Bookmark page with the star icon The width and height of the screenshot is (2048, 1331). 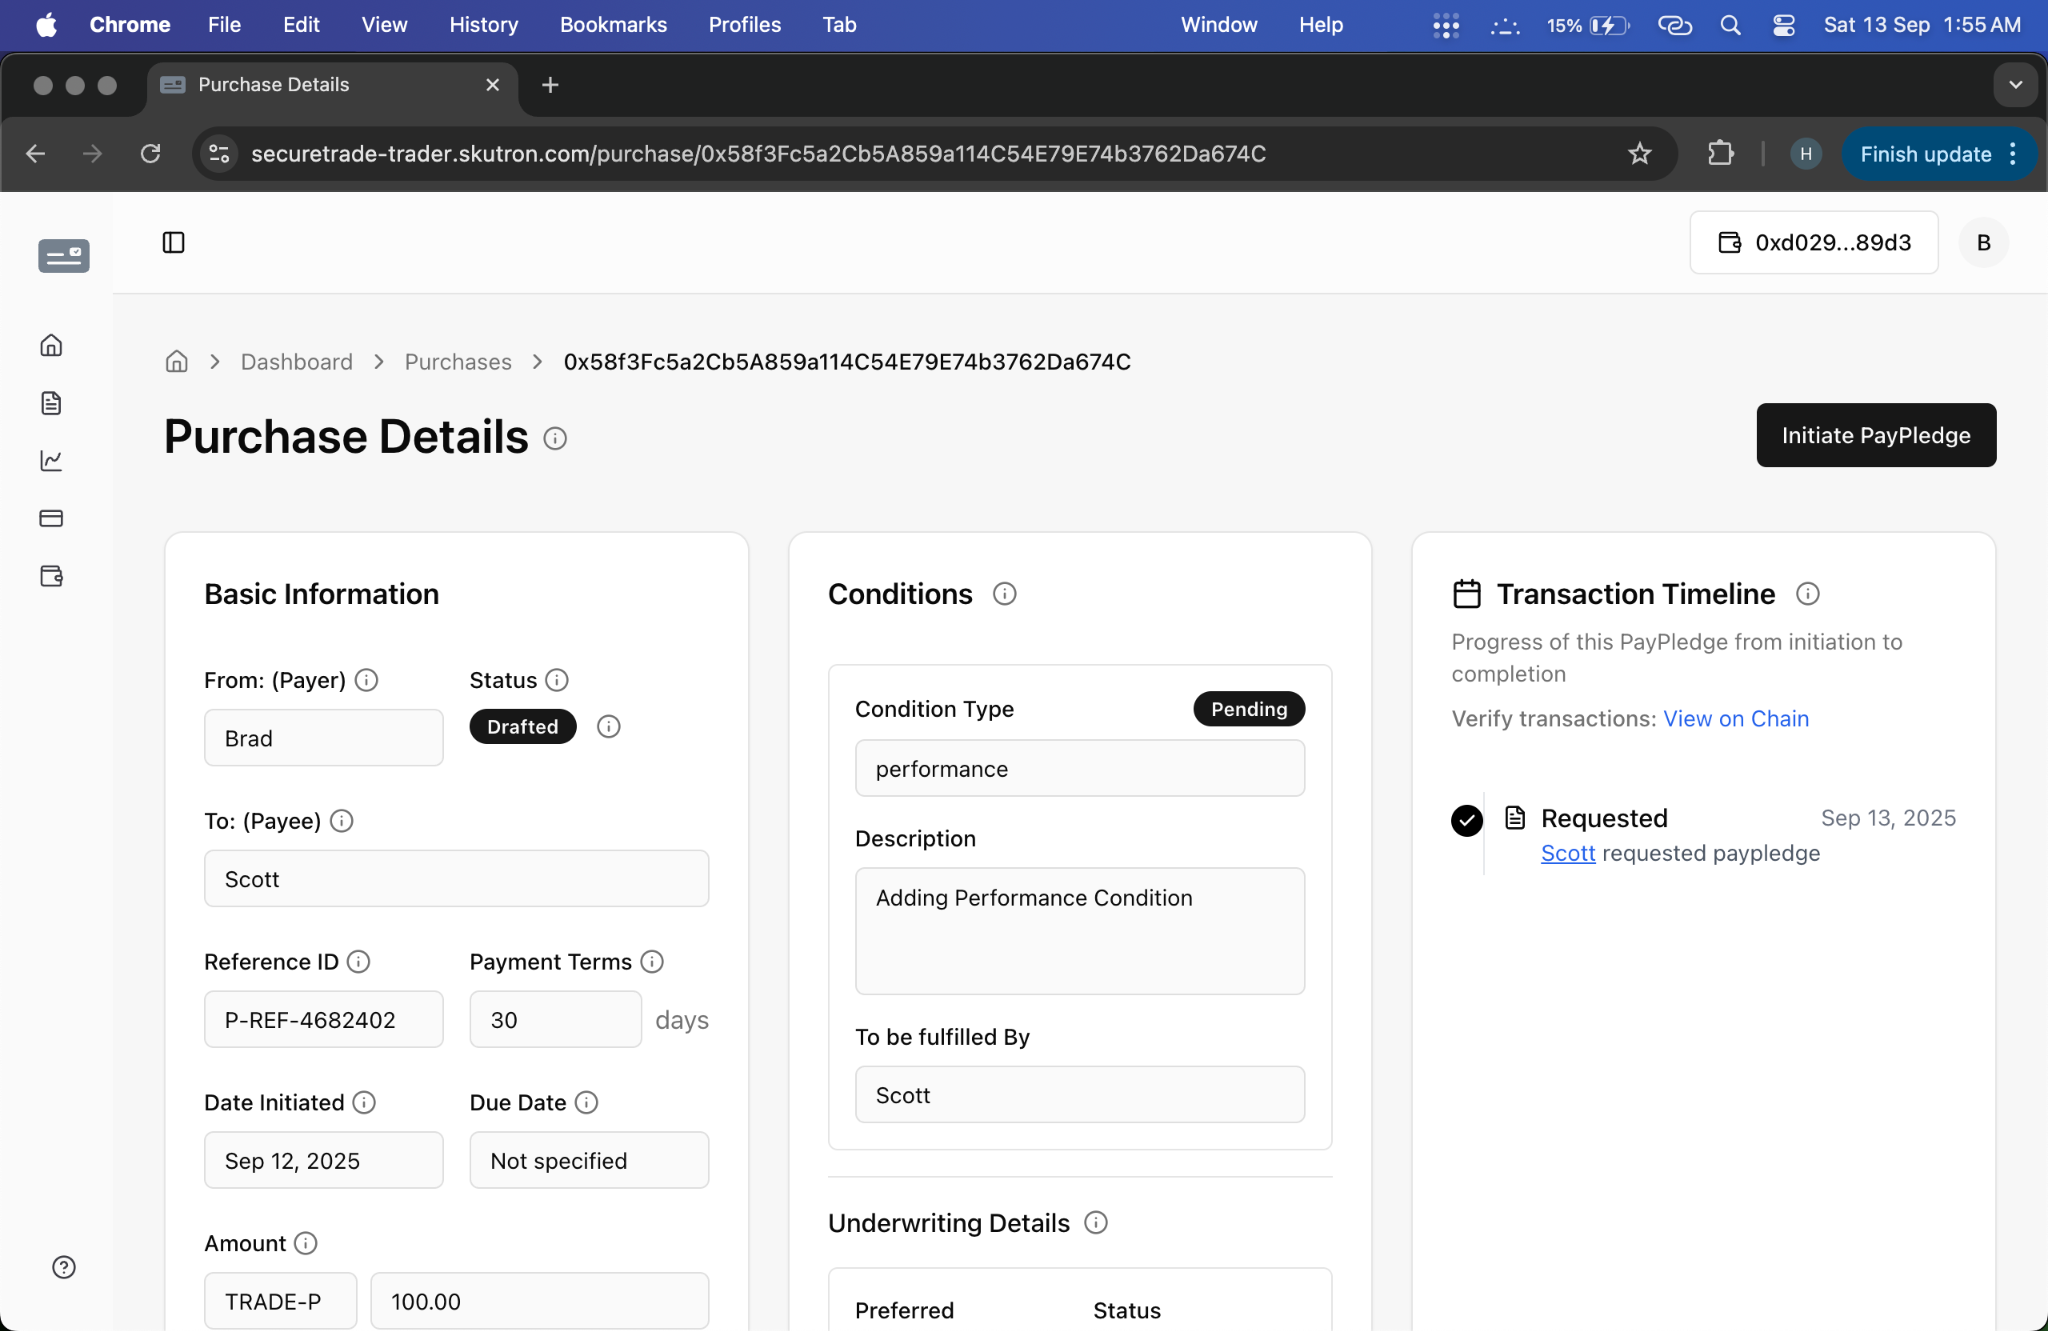pyautogui.click(x=1640, y=153)
